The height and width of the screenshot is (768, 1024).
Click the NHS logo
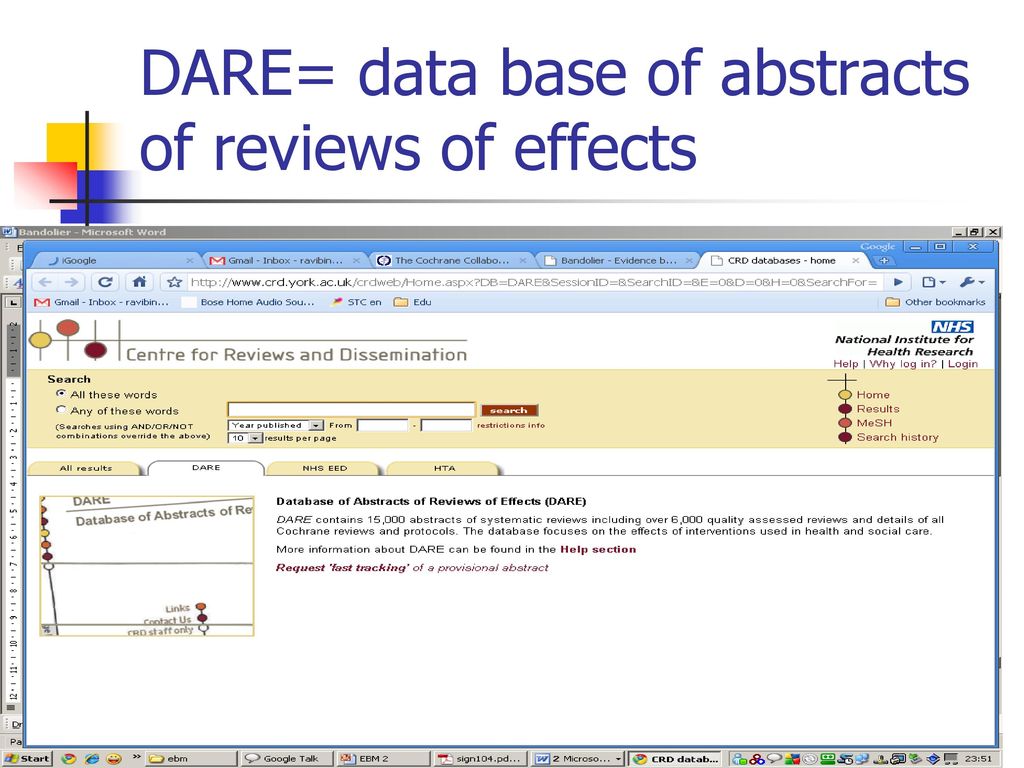pyautogui.click(x=952, y=327)
